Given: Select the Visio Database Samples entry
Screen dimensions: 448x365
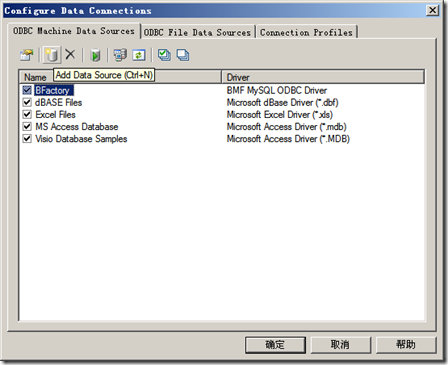Looking at the screenshot, I should (x=81, y=139).
